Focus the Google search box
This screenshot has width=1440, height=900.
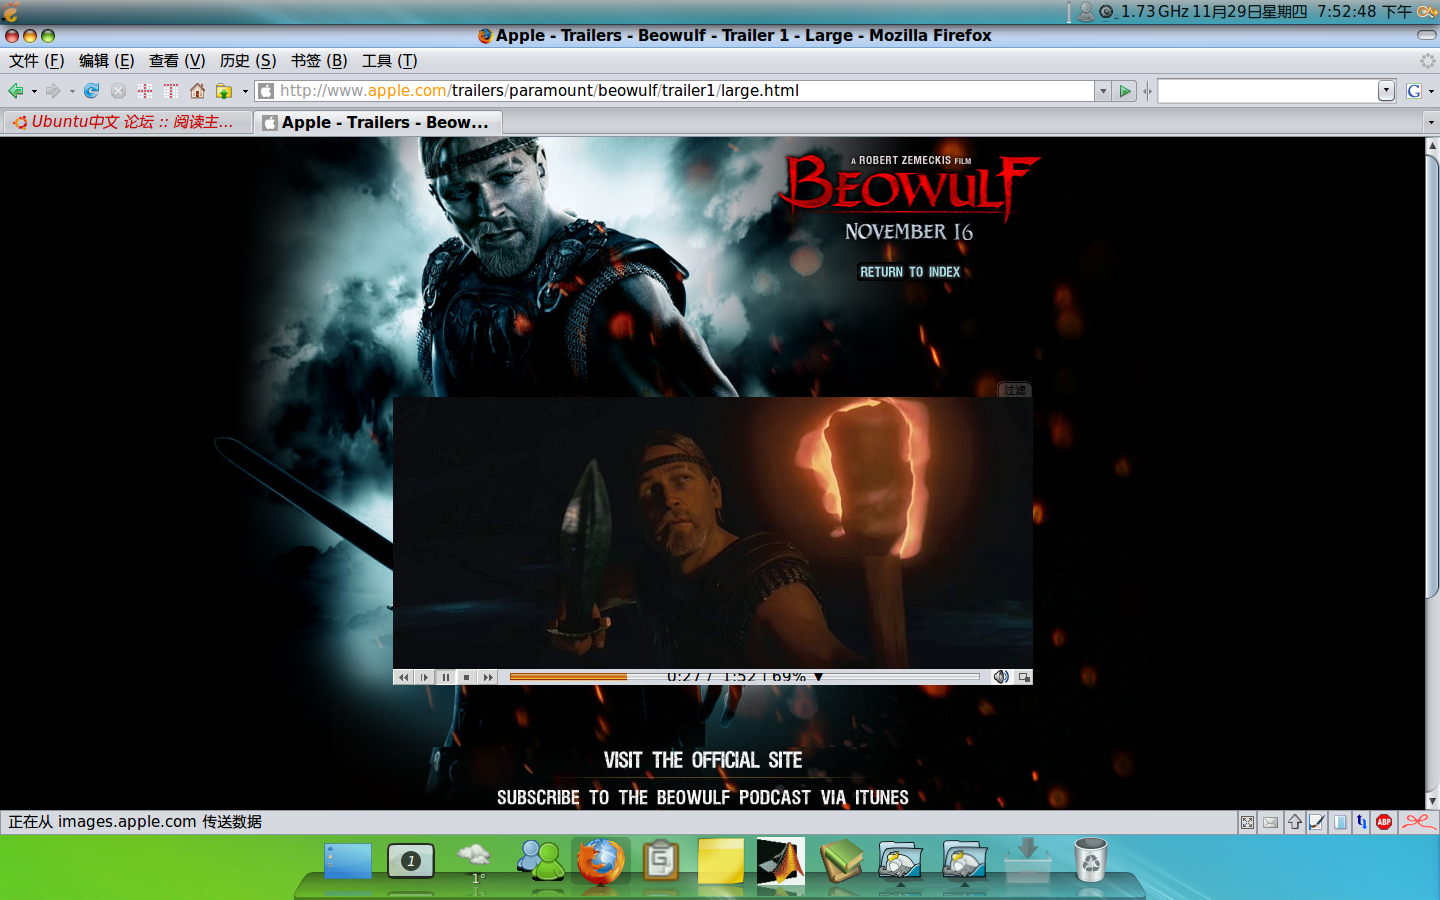tap(1268, 91)
